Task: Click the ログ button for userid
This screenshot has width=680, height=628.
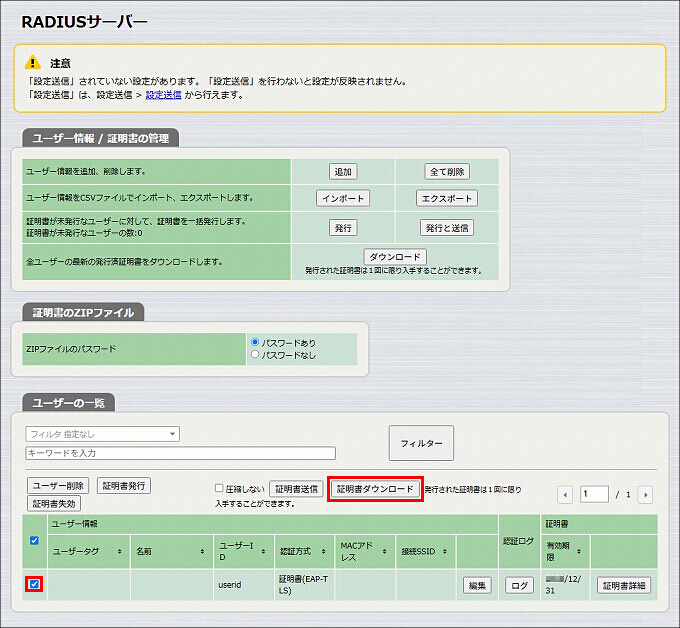Action: coord(520,586)
